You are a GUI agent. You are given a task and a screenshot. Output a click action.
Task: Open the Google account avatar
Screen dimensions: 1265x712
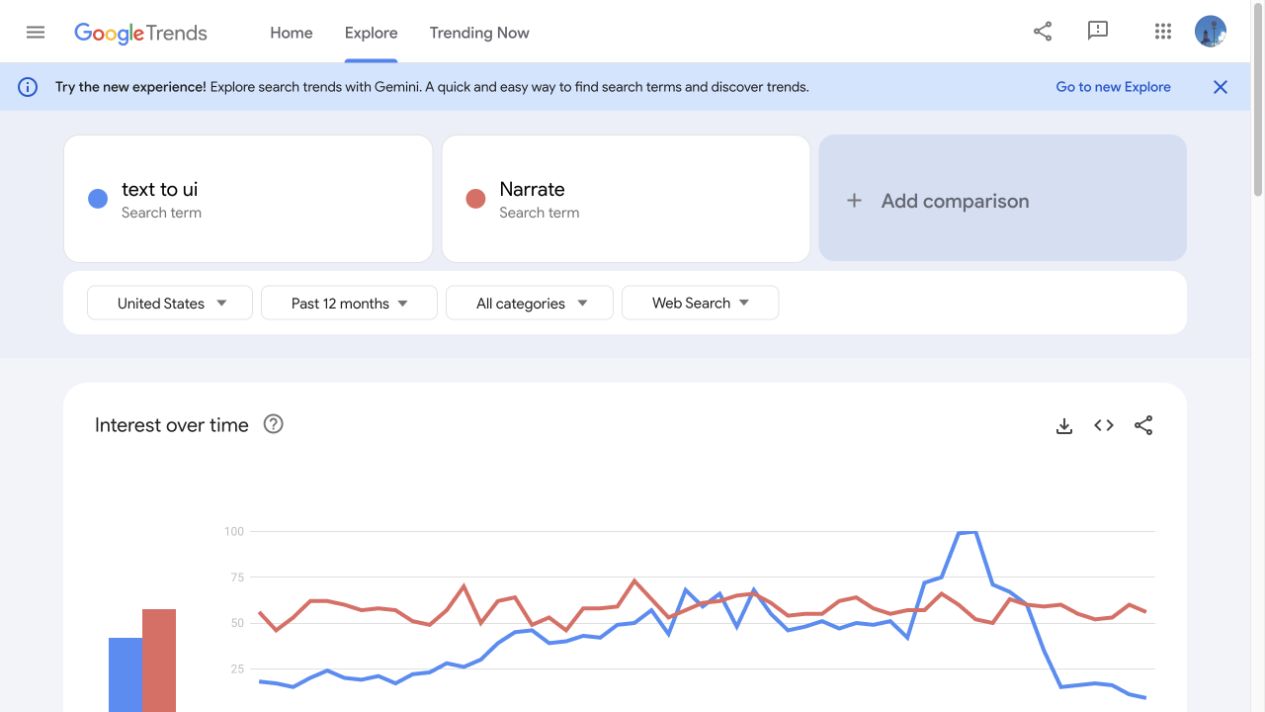(1210, 32)
